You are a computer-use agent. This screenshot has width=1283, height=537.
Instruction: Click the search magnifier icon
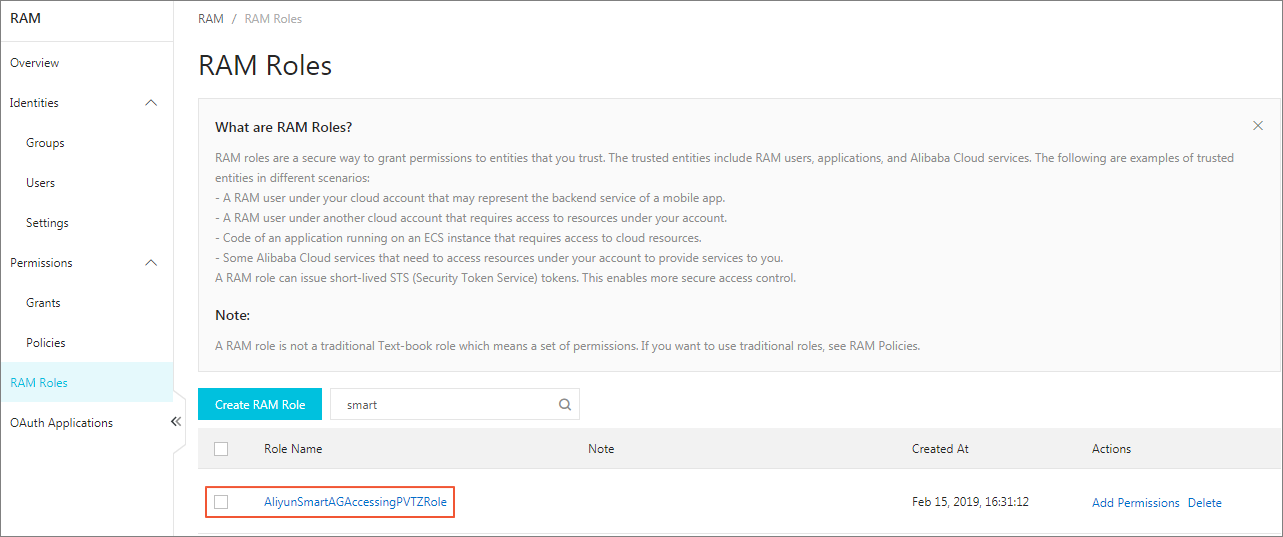click(565, 405)
